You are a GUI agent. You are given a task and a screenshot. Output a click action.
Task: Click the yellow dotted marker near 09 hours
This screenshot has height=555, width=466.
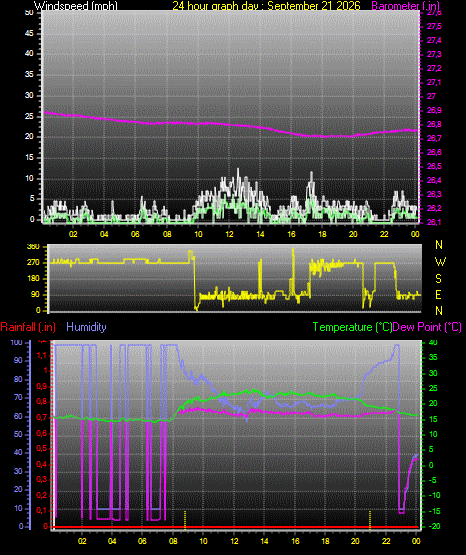(x=185, y=520)
